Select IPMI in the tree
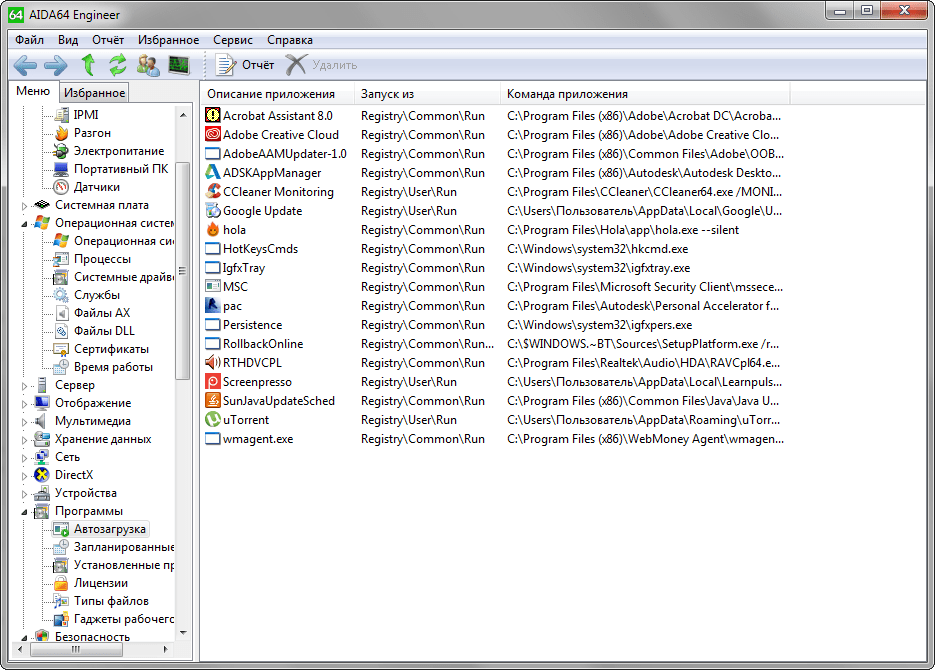This screenshot has height=670, width=935. point(86,114)
